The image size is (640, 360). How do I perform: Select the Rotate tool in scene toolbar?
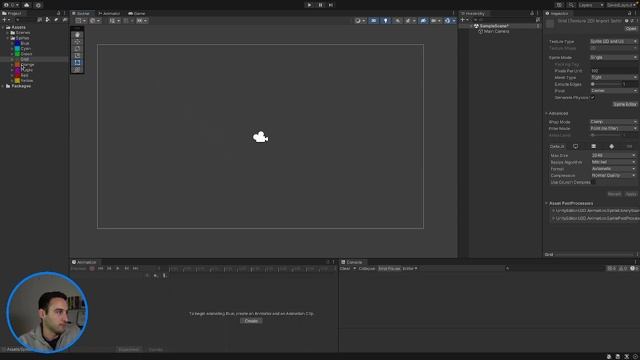pyautogui.click(x=77, y=49)
